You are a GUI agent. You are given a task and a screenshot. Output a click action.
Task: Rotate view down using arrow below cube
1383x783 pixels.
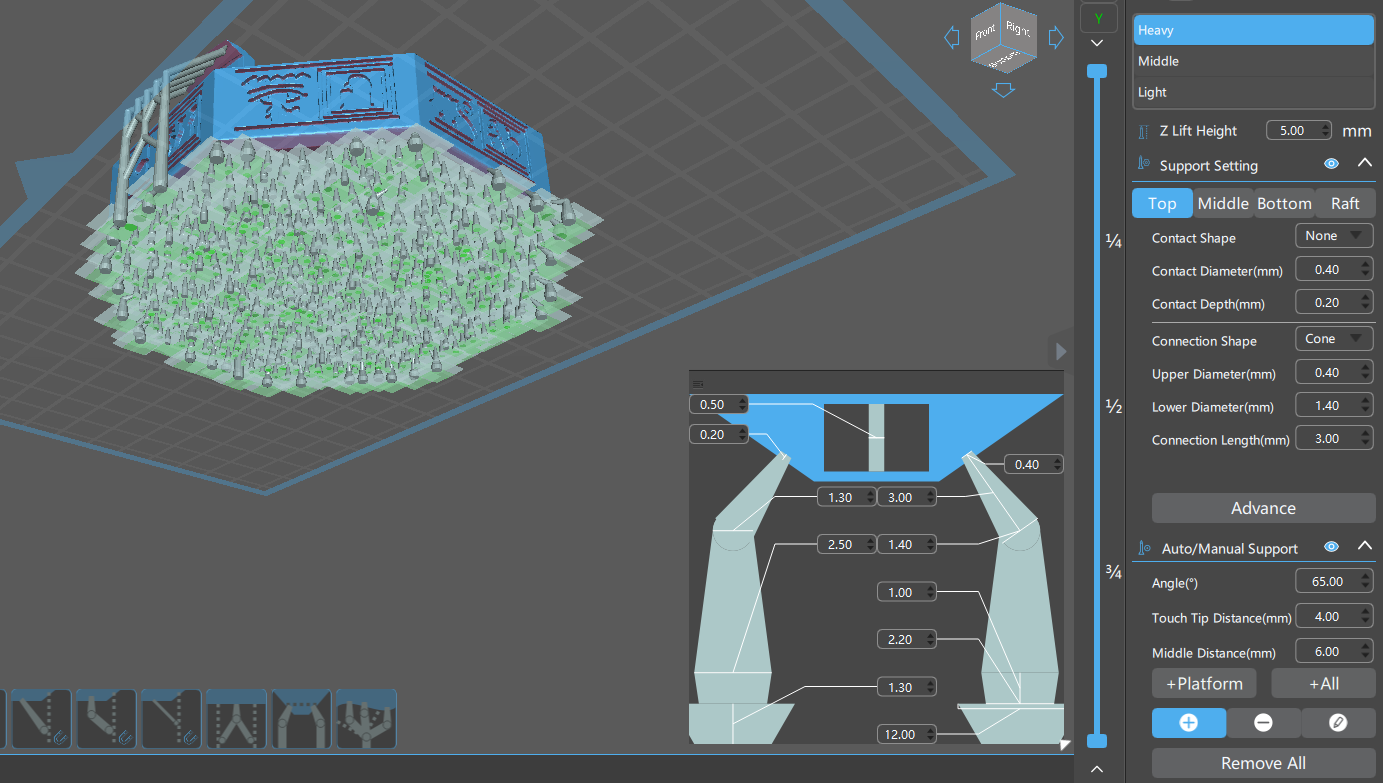click(x=1004, y=91)
